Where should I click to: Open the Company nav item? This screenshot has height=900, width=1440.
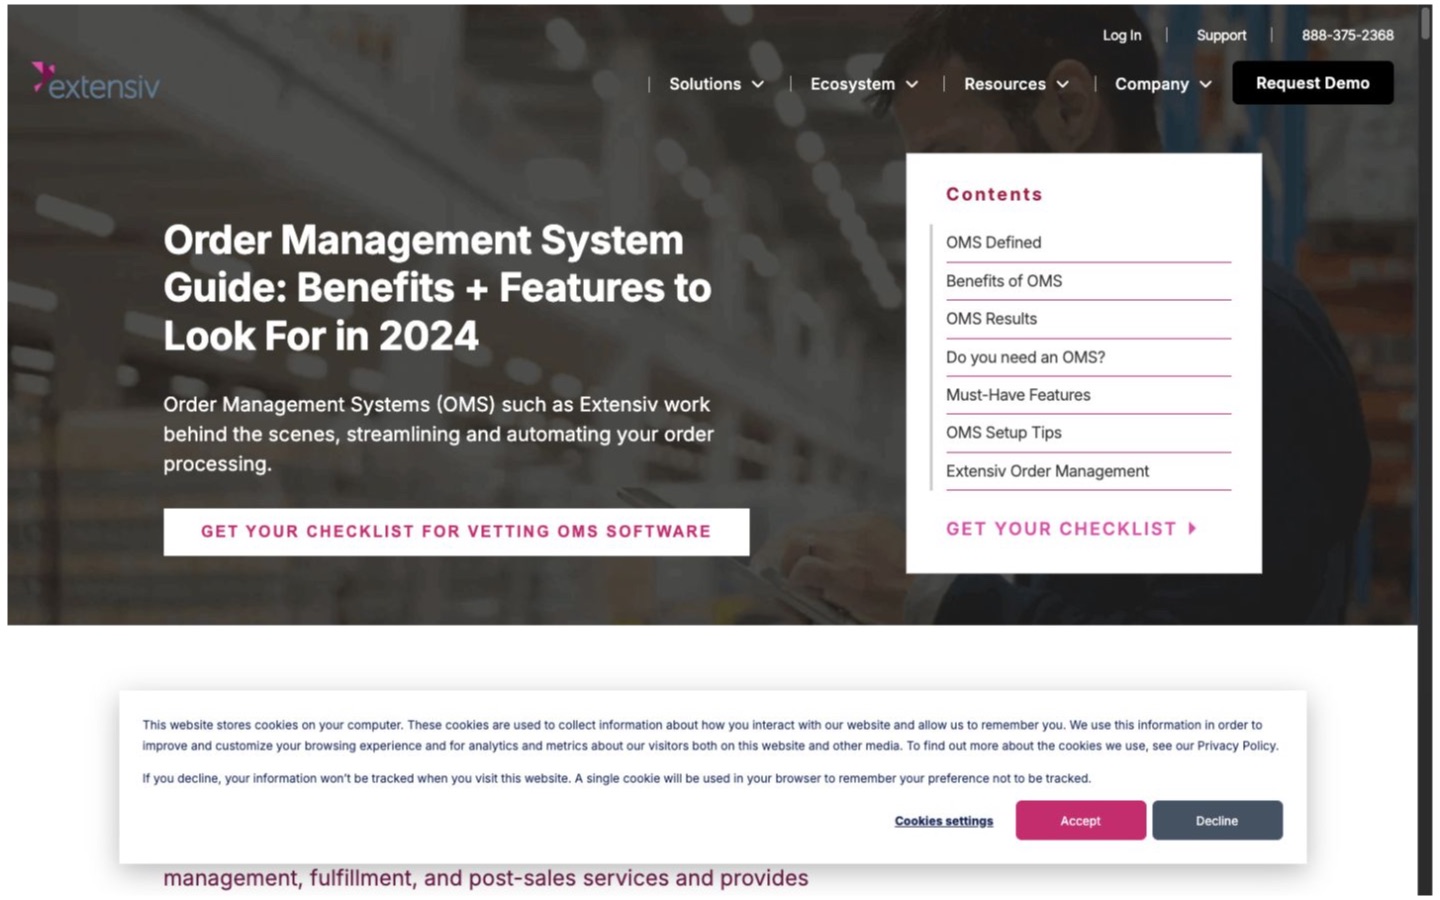[1151, 84]
